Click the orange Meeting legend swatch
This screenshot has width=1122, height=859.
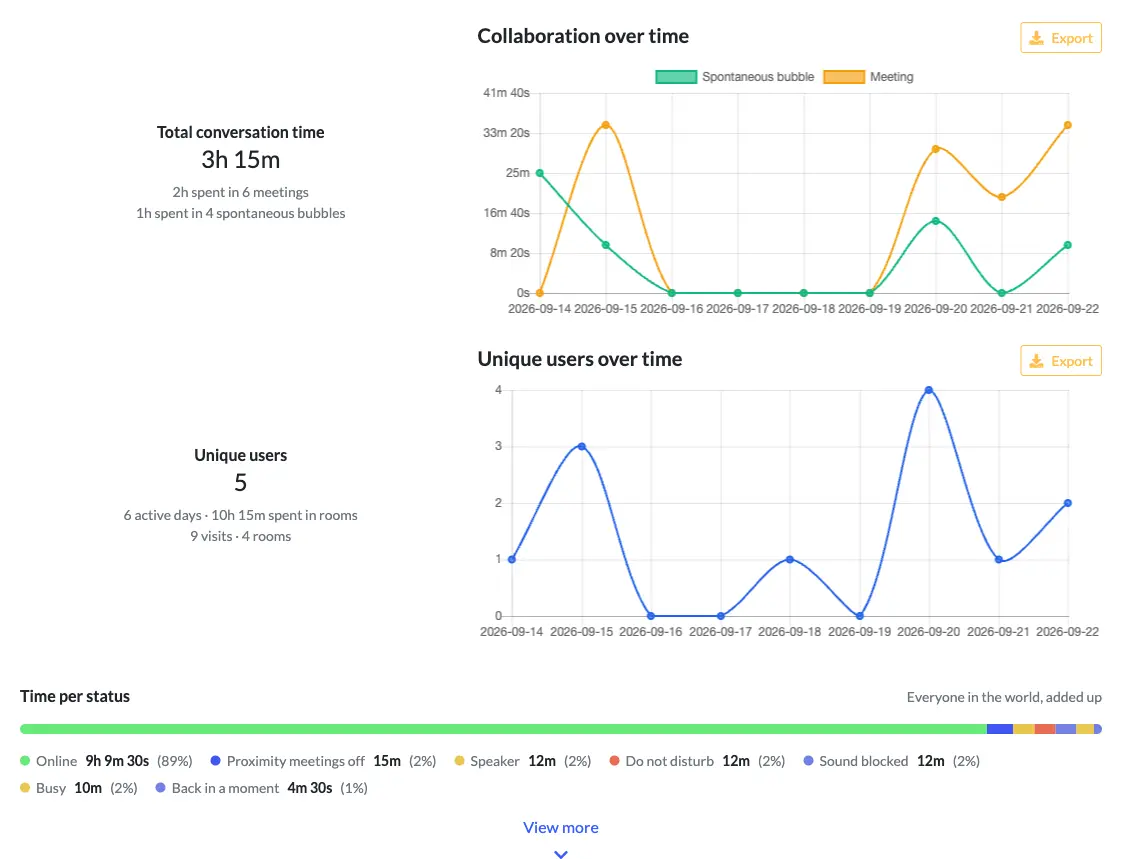point(844,77)
